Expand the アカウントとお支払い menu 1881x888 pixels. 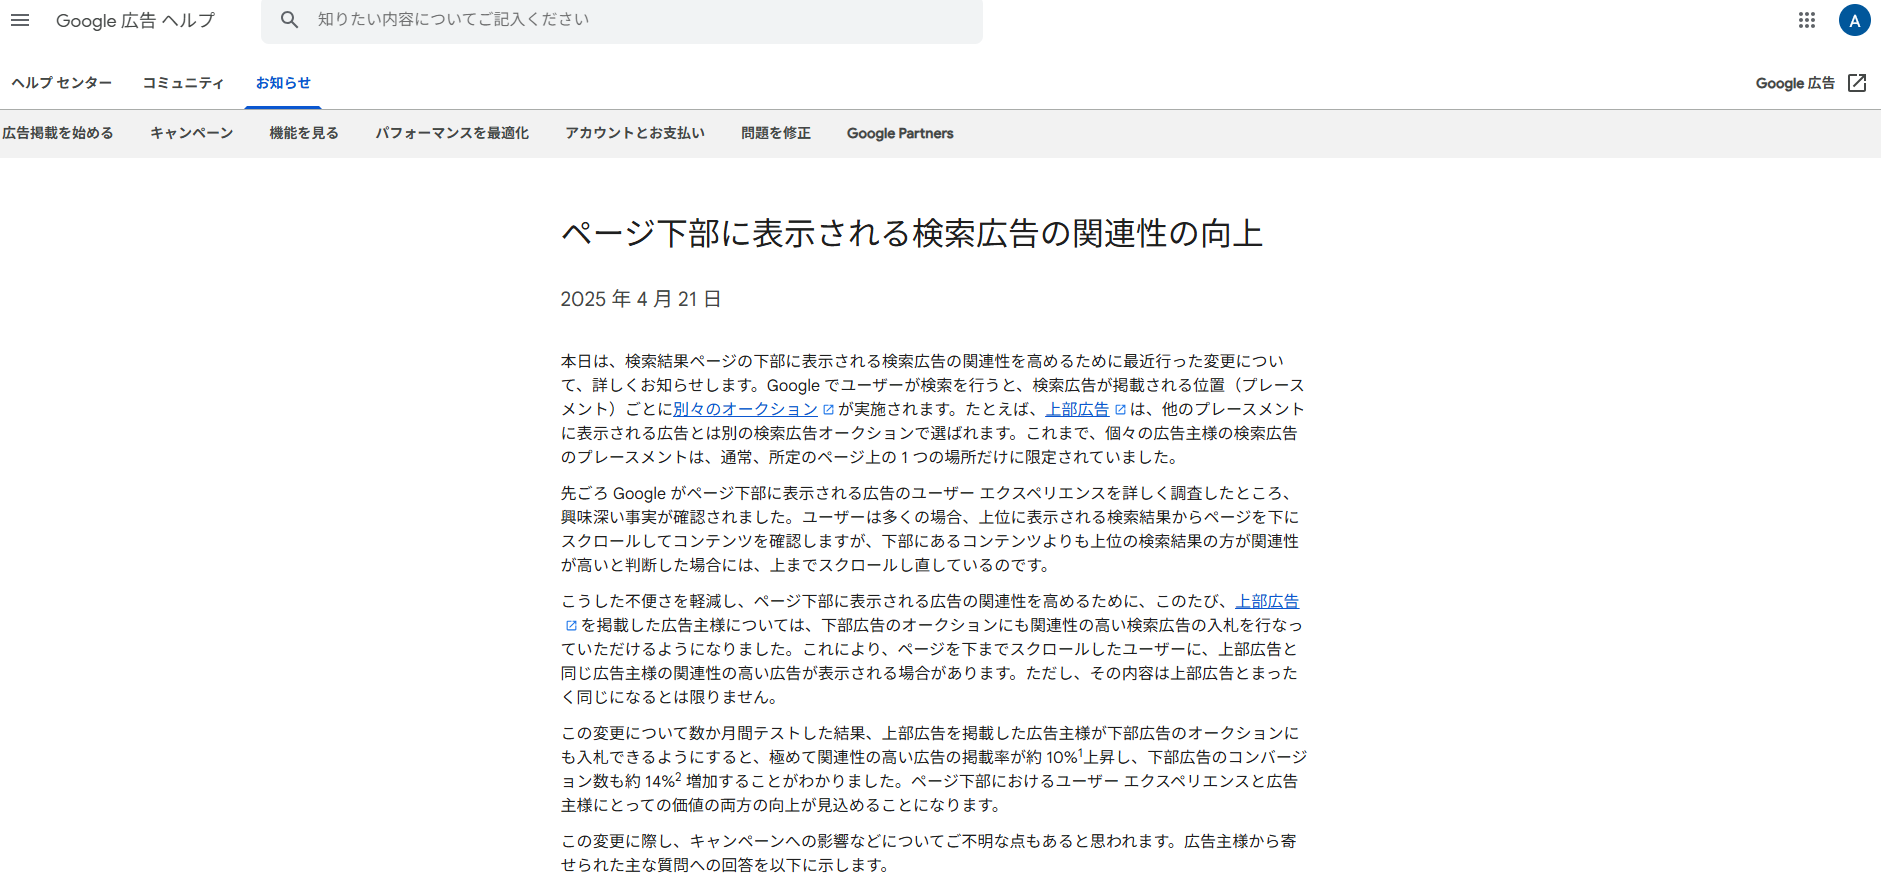coord(635,133)
